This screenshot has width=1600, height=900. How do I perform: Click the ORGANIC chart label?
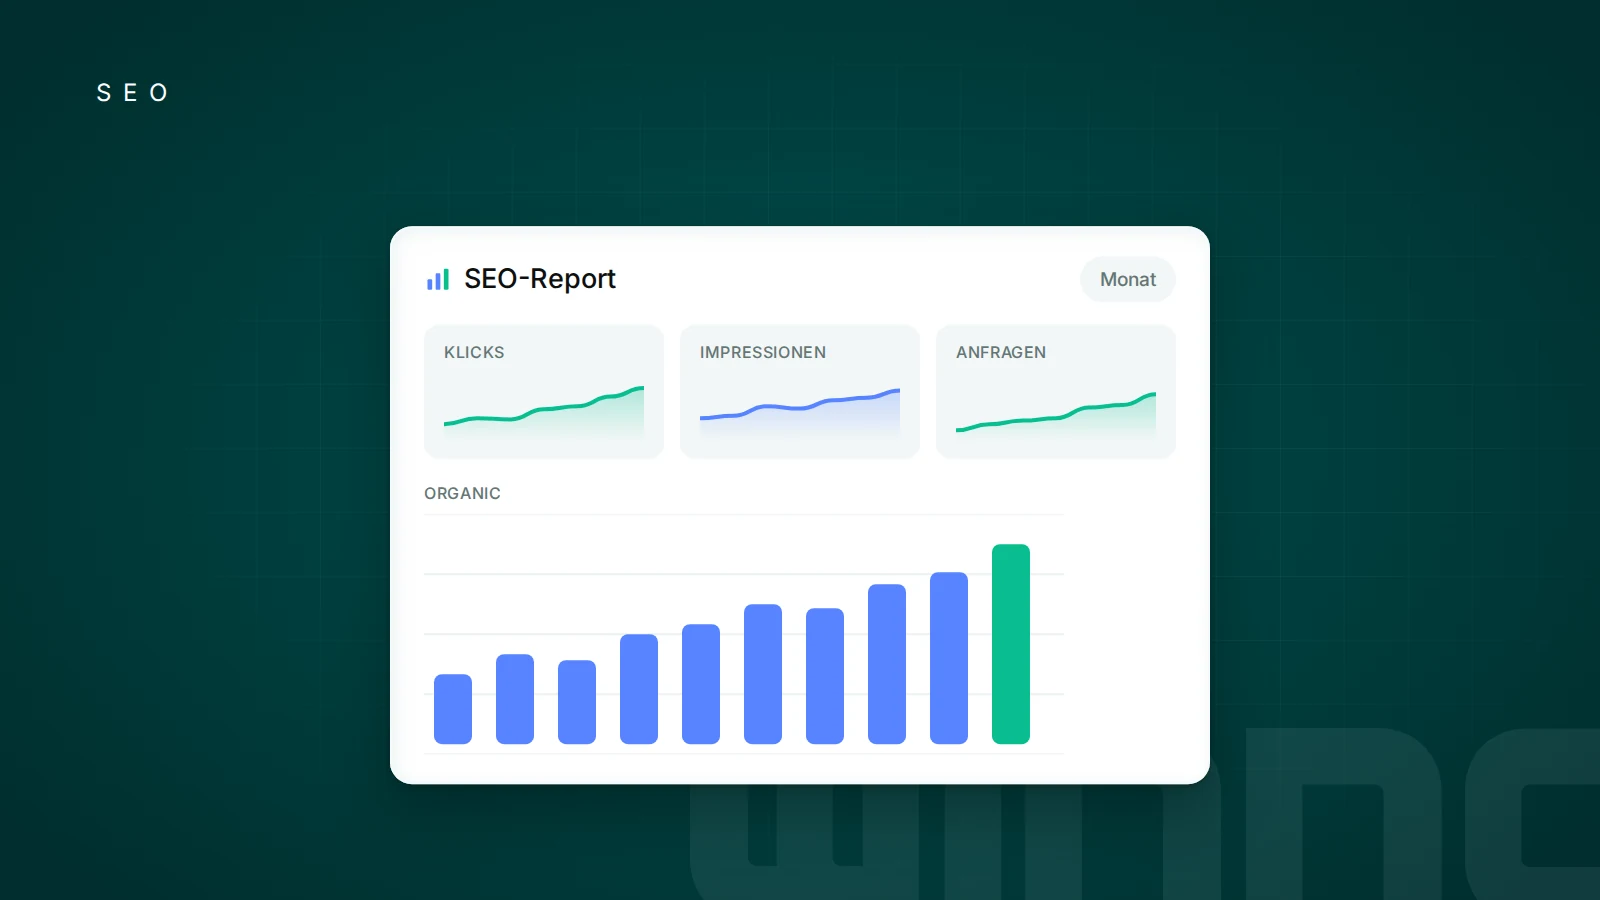[462, 493]
